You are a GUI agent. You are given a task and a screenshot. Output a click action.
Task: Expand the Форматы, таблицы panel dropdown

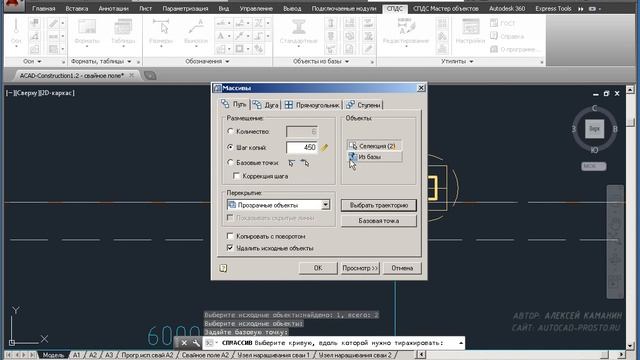pyautogui.click(x=129, y=62)
